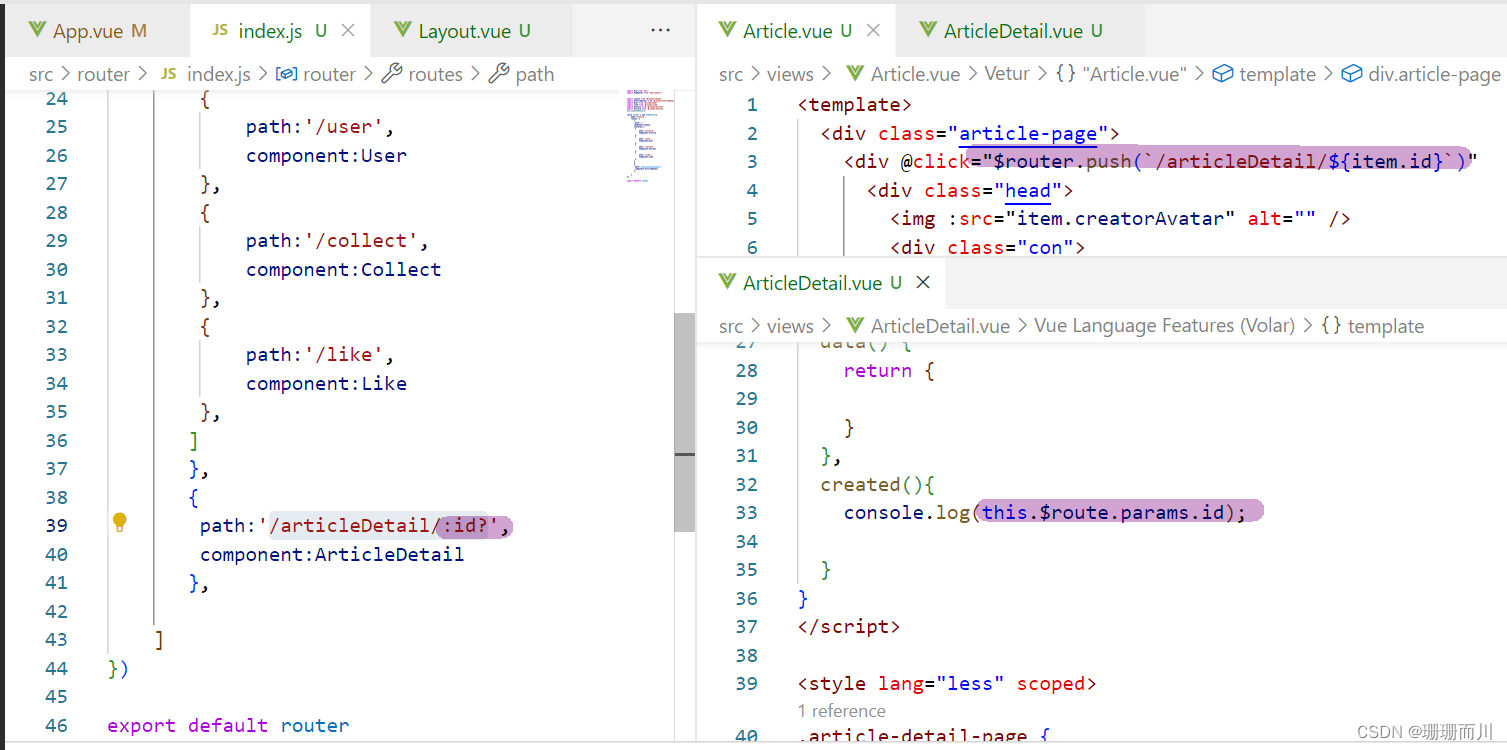The width and height of the screenshot is (1507, 750).
Task: Open the path breadcrumb segment
Action: pos(535,74)
